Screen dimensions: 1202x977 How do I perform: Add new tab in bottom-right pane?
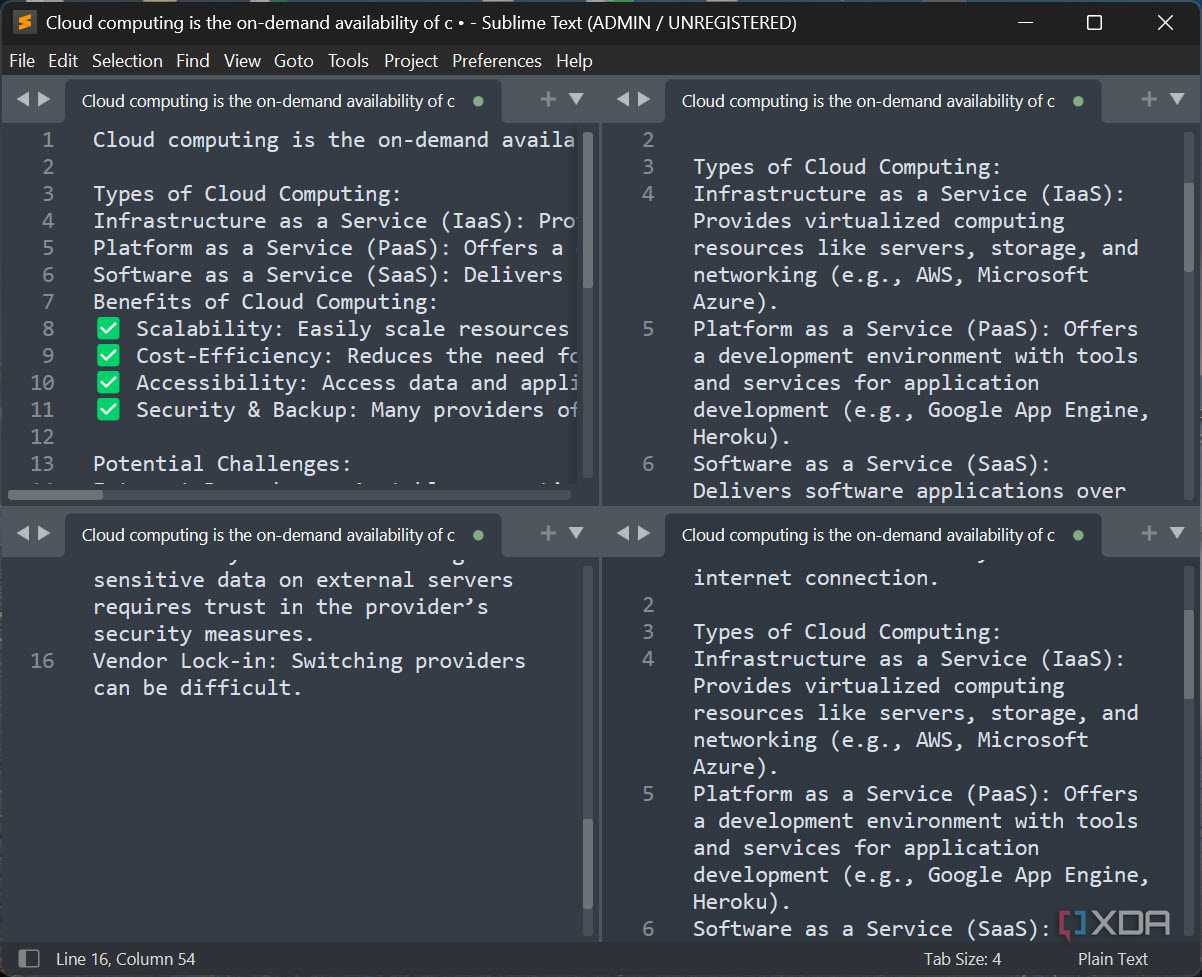1149,533
